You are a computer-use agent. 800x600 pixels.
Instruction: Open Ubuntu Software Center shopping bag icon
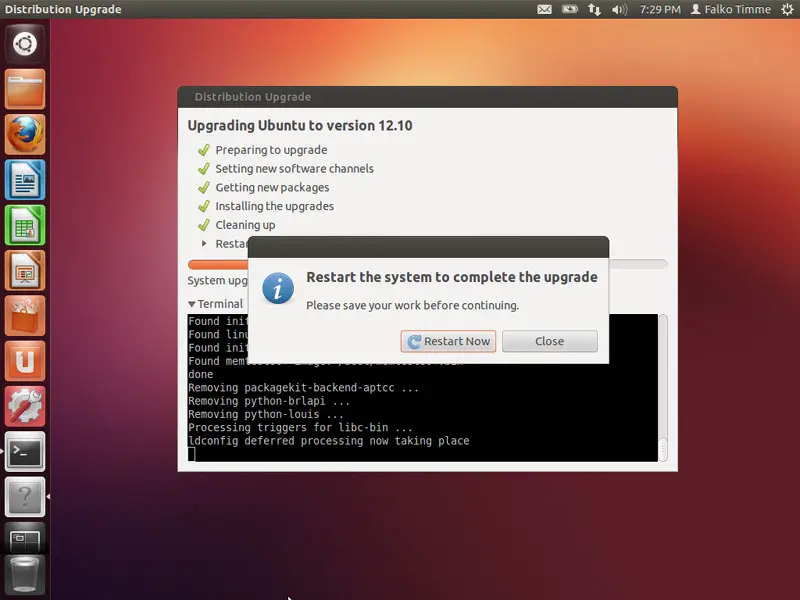coord(25,316)
